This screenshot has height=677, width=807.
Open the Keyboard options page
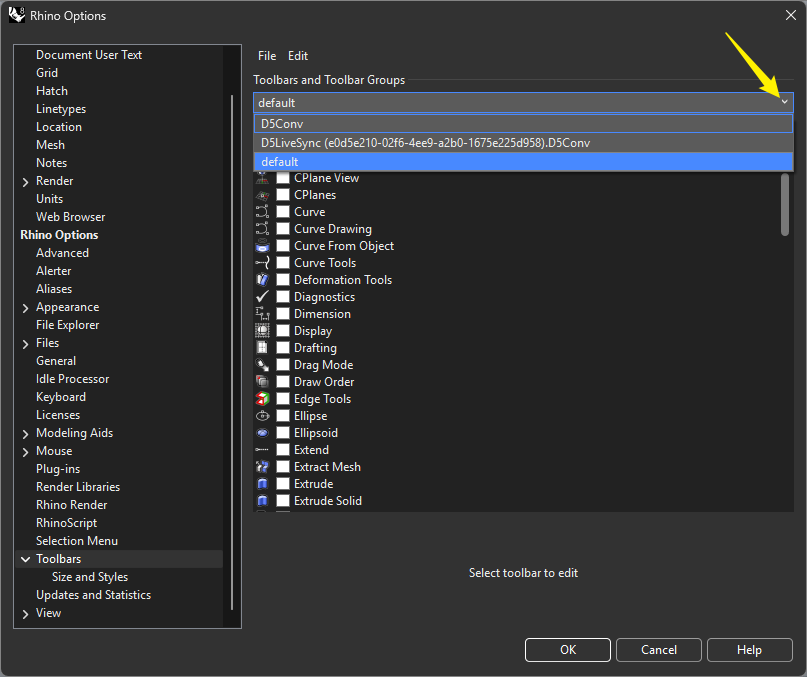click(61, 397)
